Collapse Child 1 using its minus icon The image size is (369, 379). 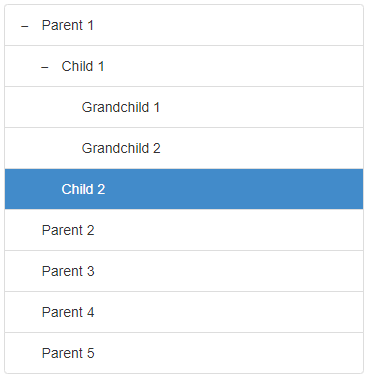[45, 67]
